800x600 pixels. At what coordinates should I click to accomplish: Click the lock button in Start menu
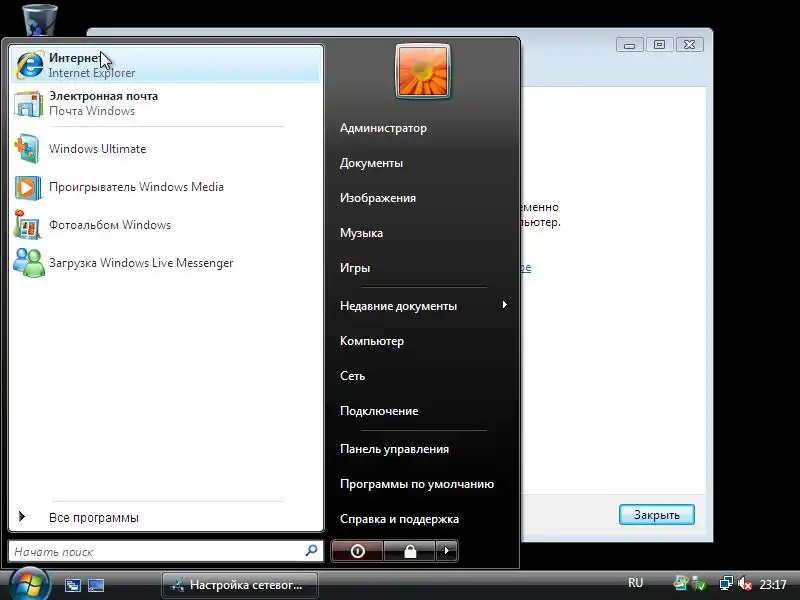(410, 551)
